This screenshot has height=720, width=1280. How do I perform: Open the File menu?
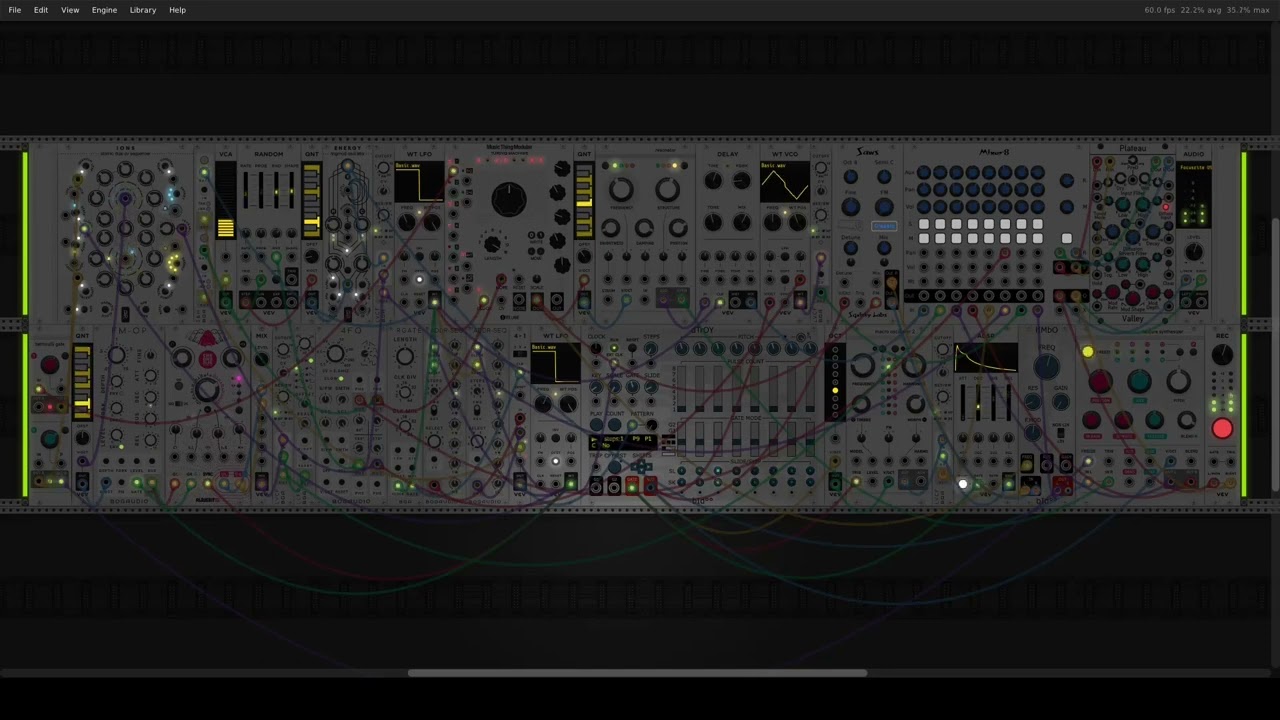tap(14, 10)
